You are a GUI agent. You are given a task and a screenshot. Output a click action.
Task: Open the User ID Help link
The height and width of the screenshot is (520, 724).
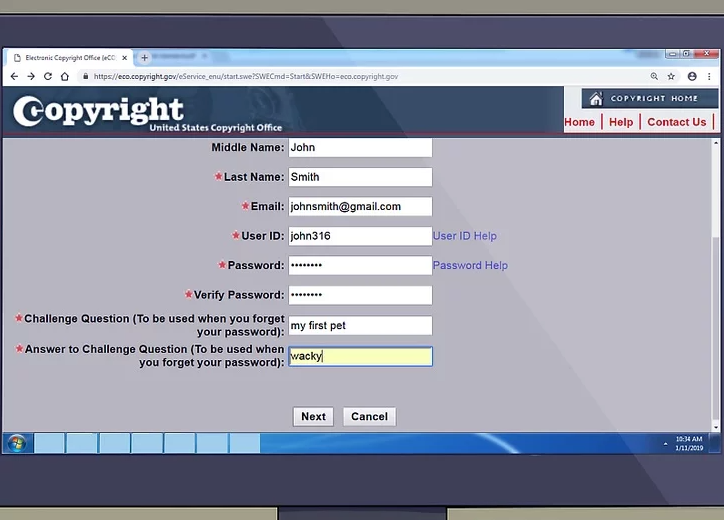[x=464, y=236]
